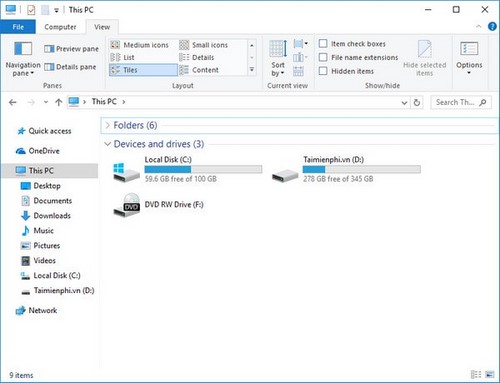Screen dimensions: 500x383
Task: Switch to large icons view in status bar
Action: (x=490, y=374)
